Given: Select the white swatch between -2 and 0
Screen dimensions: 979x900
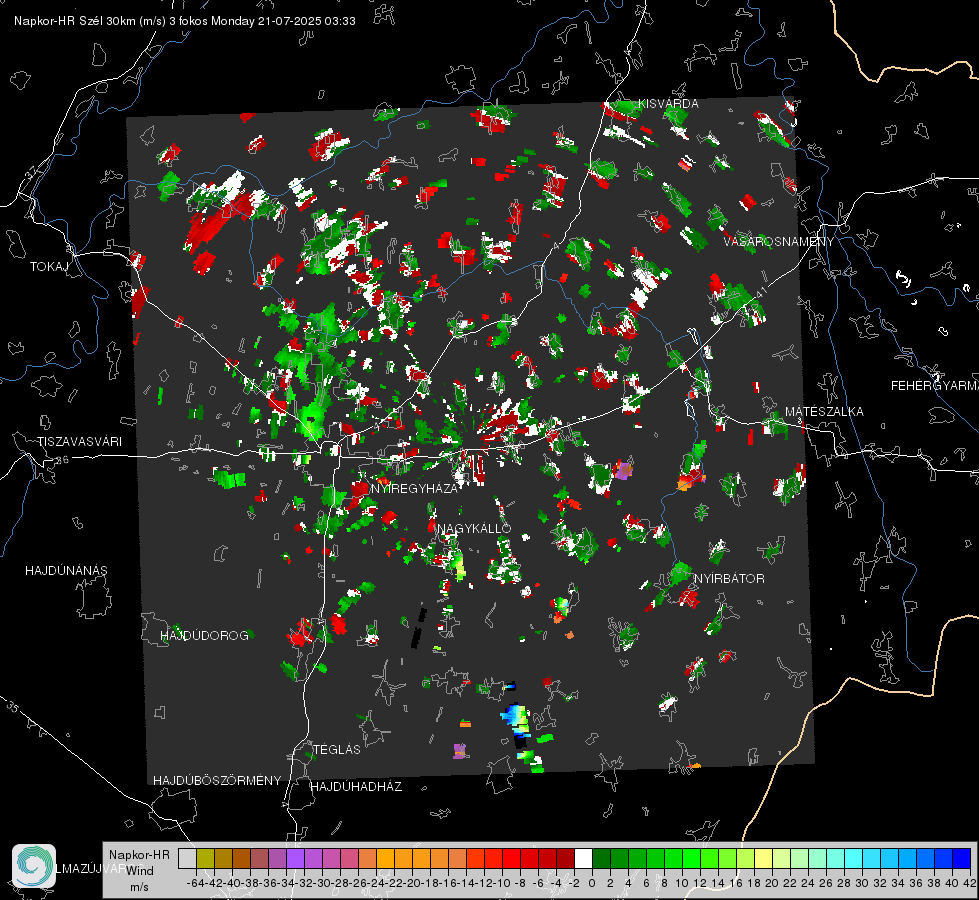Looking at the screenshot, I should [x=583, y=858].
